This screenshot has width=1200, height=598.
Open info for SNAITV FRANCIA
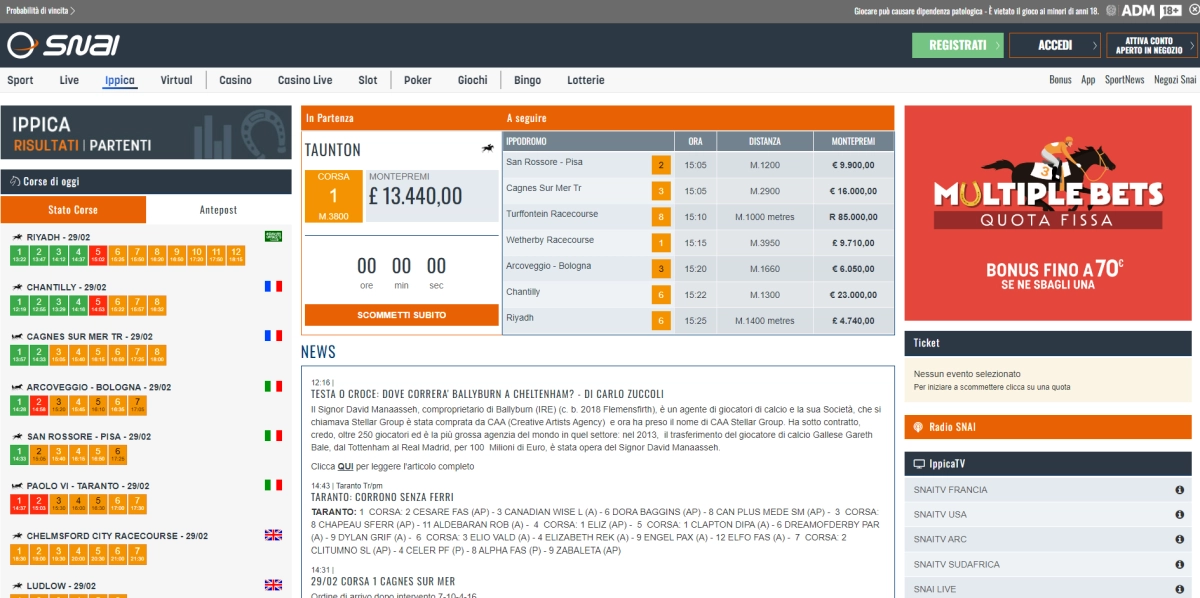(1179, 490)
